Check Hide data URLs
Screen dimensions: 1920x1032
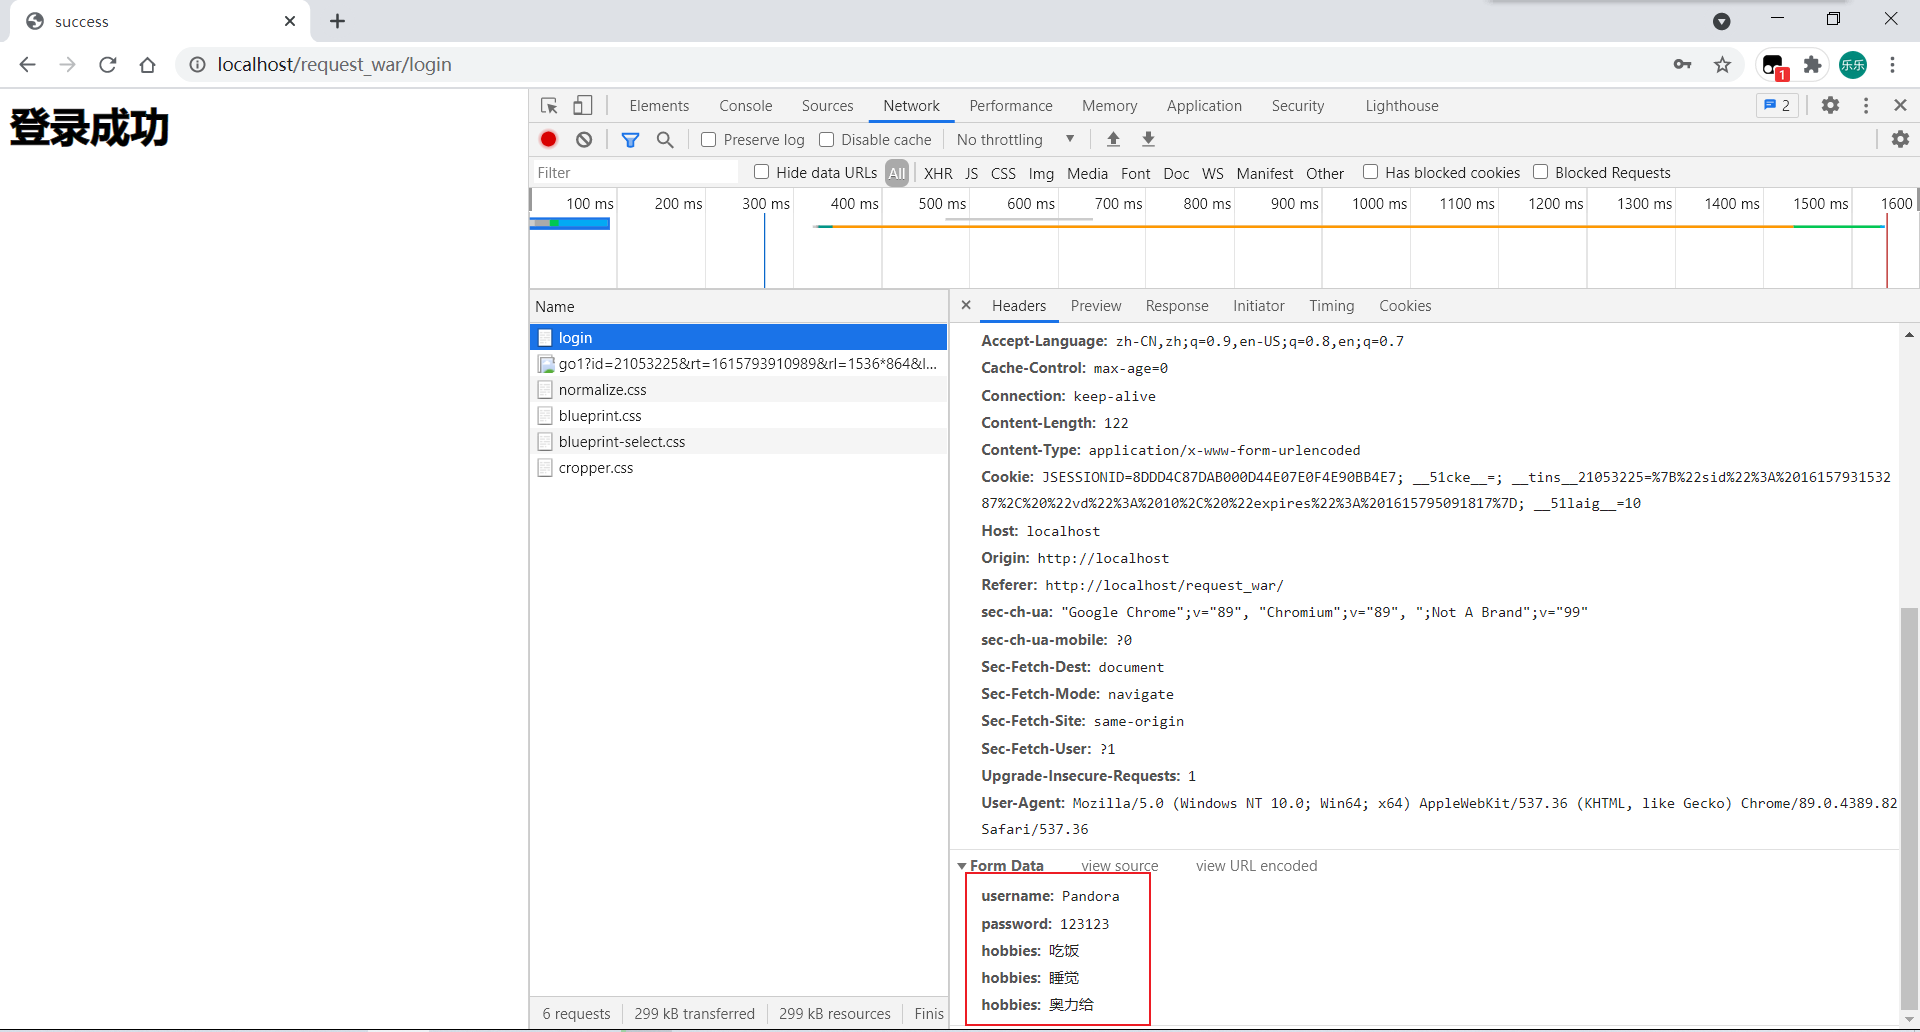[x=761, y=172]
